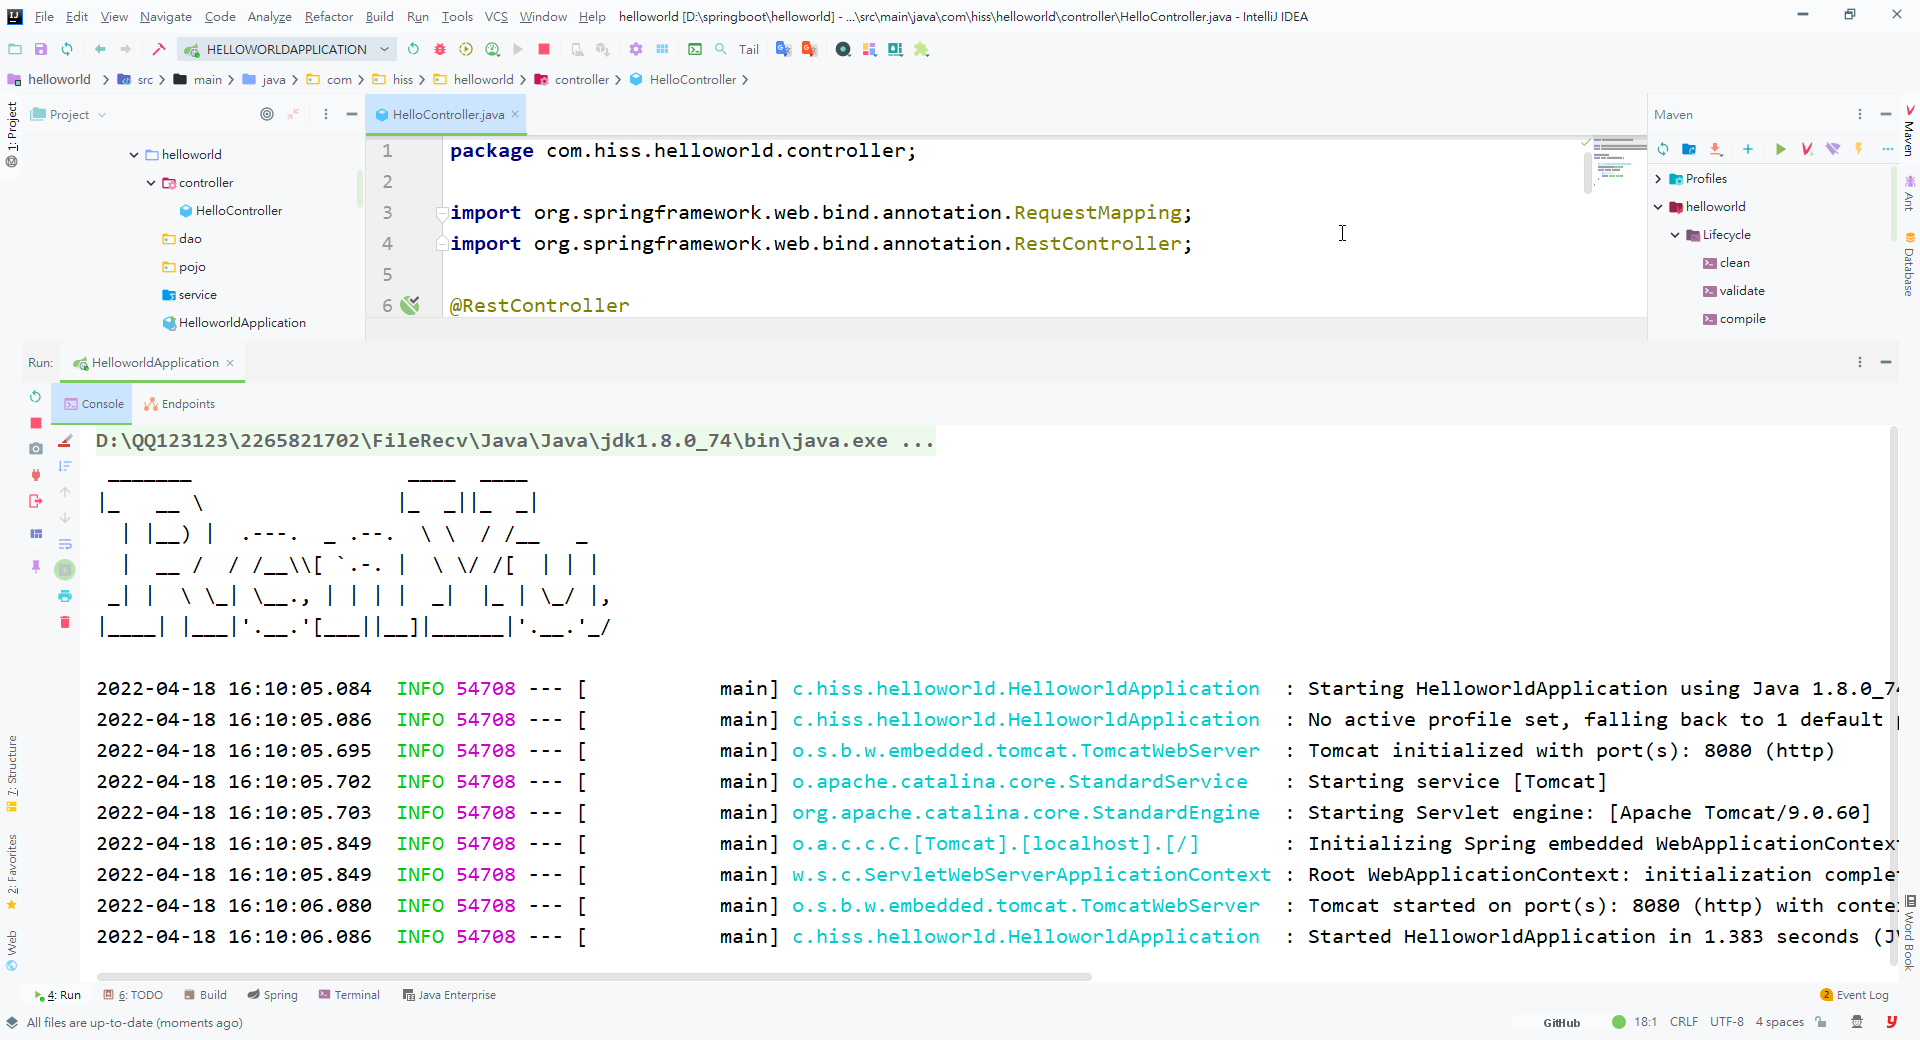1920x1040 pixels.
Task: Toggle the Structure tool window stripe button
Action: (x=12, y=774)
